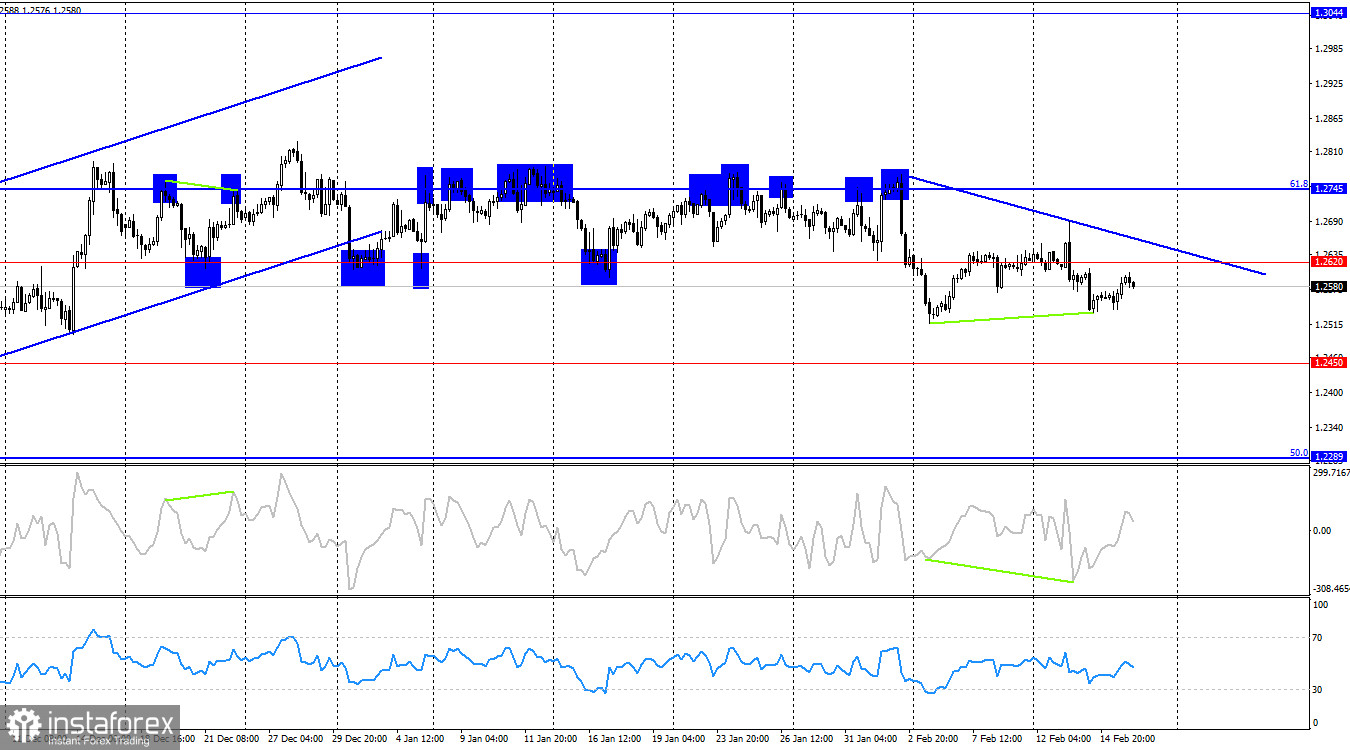Screen dimensions: 1350x750
Task: Click the 11 Jan 20:00 time label
Action: (553, 739)
